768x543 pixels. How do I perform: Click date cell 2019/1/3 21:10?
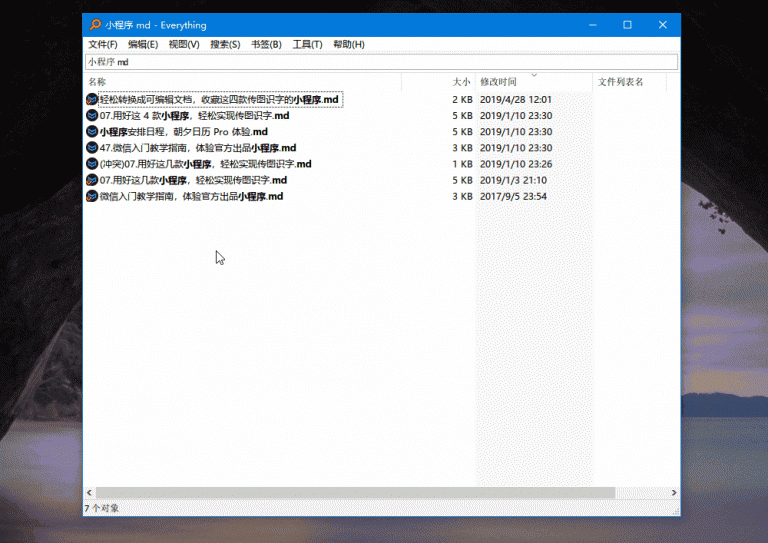tap(513, 180)
